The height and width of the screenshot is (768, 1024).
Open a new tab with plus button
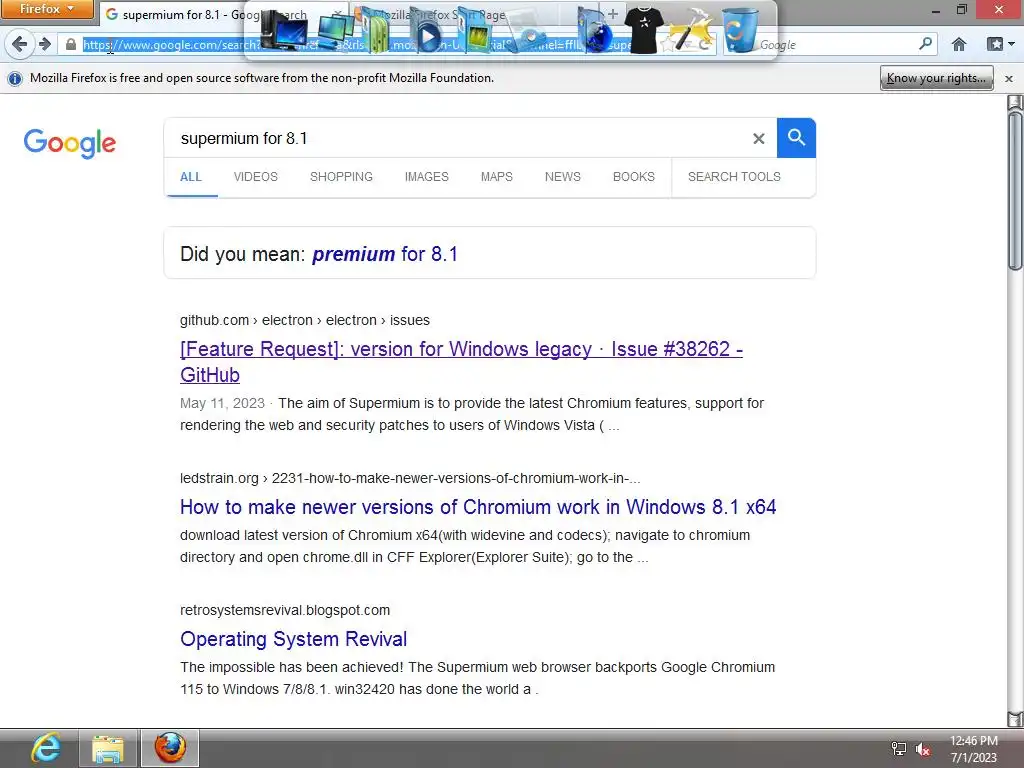coord(613,14)
